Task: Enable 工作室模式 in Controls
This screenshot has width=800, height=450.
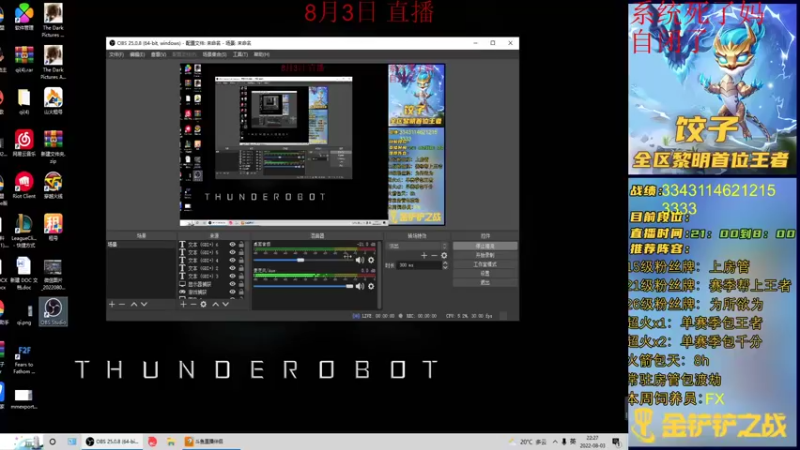Action: coord(485,264)
